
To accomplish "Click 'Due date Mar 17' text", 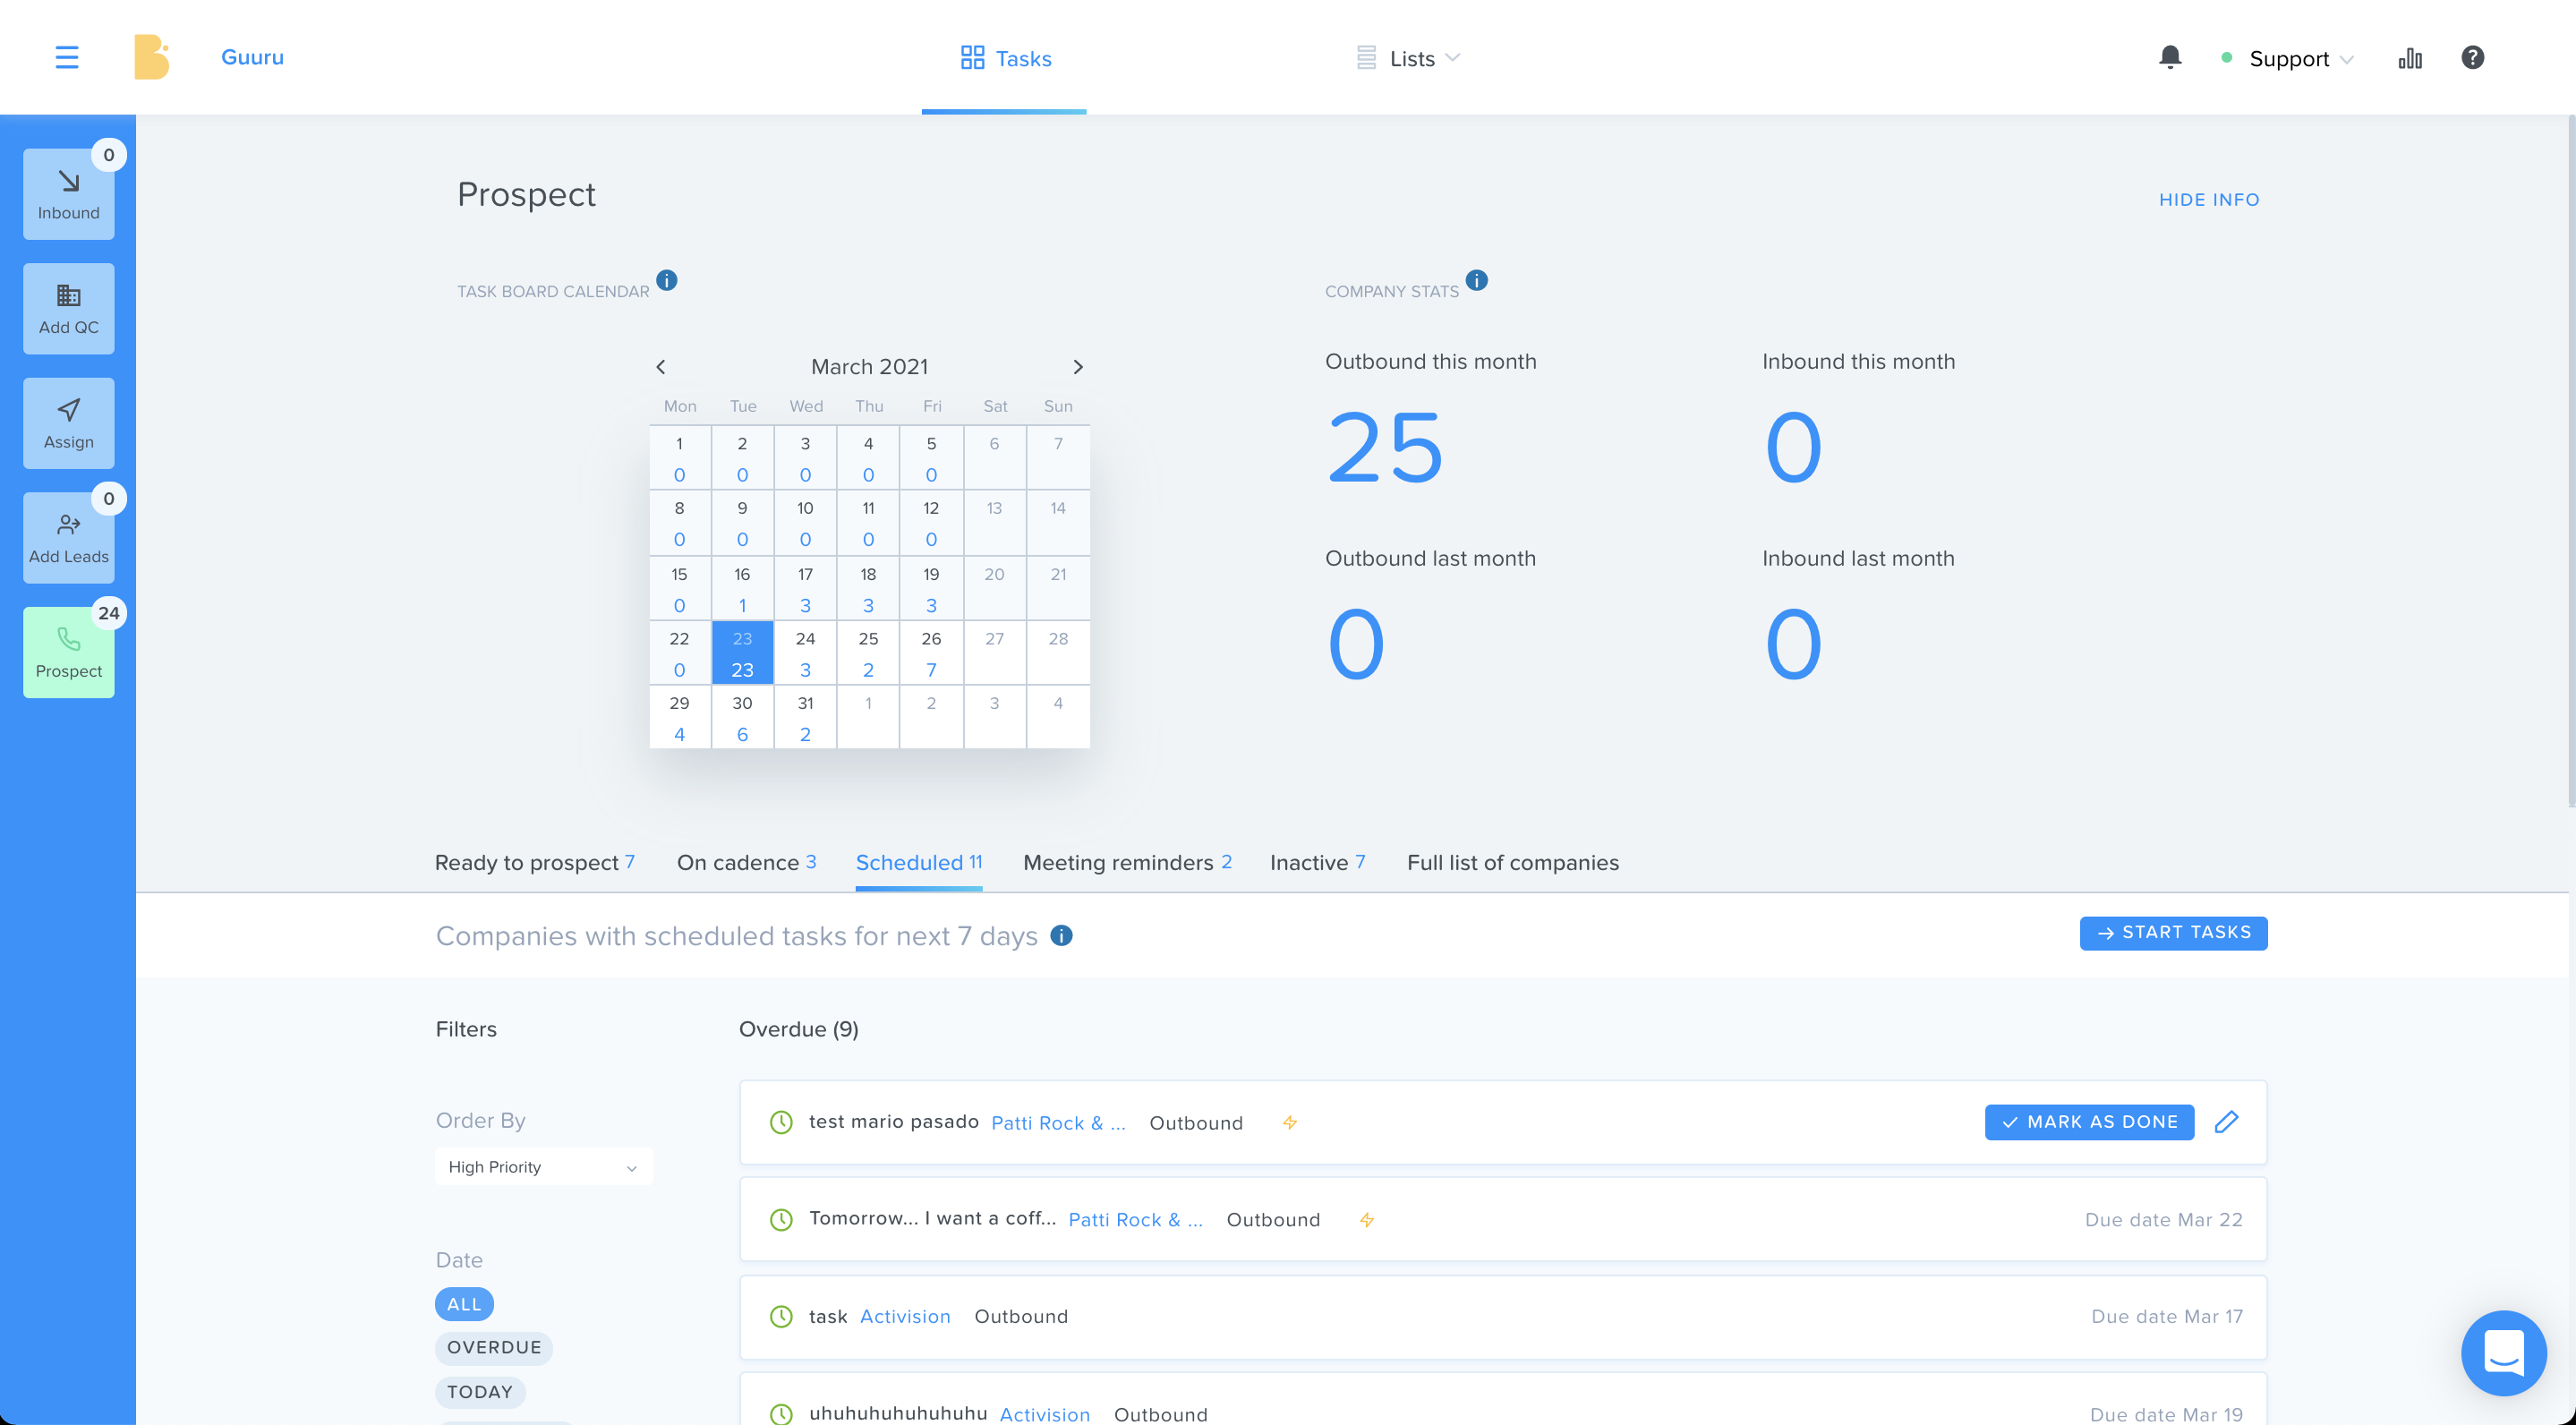I will pyautogui.click(x=2166, y=1316).
